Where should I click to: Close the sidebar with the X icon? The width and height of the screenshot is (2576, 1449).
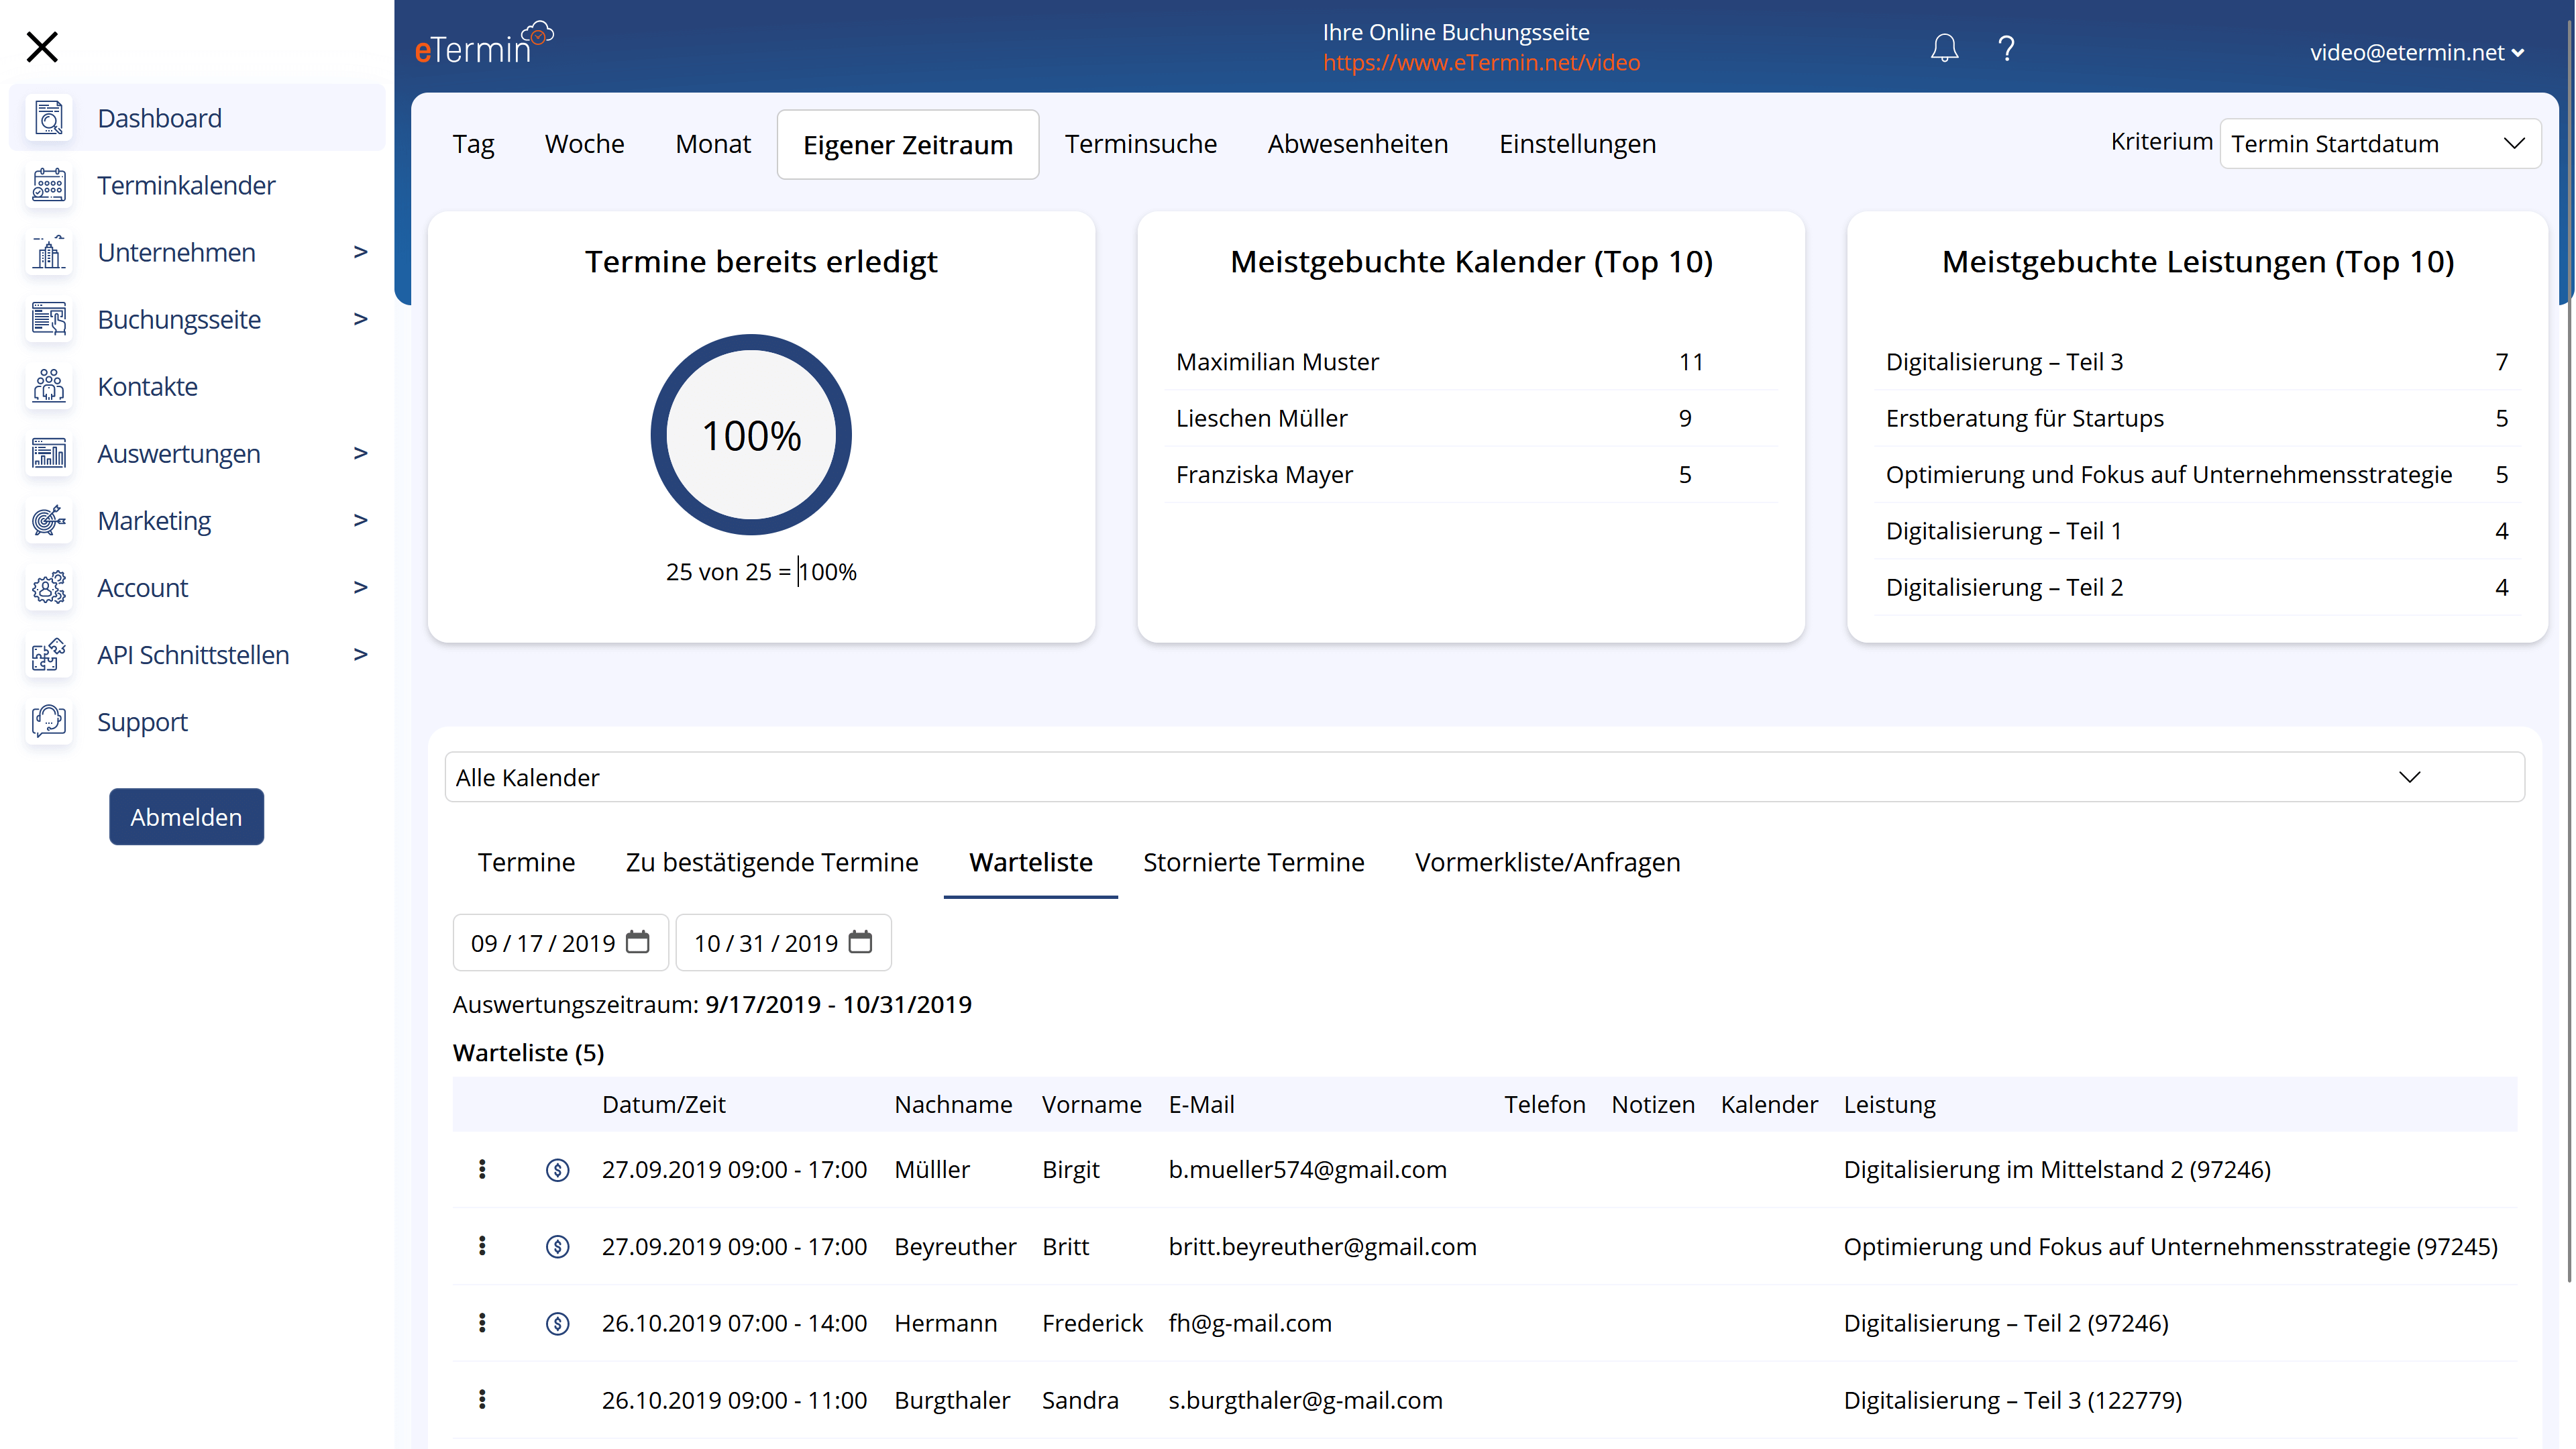coord(42,47)
